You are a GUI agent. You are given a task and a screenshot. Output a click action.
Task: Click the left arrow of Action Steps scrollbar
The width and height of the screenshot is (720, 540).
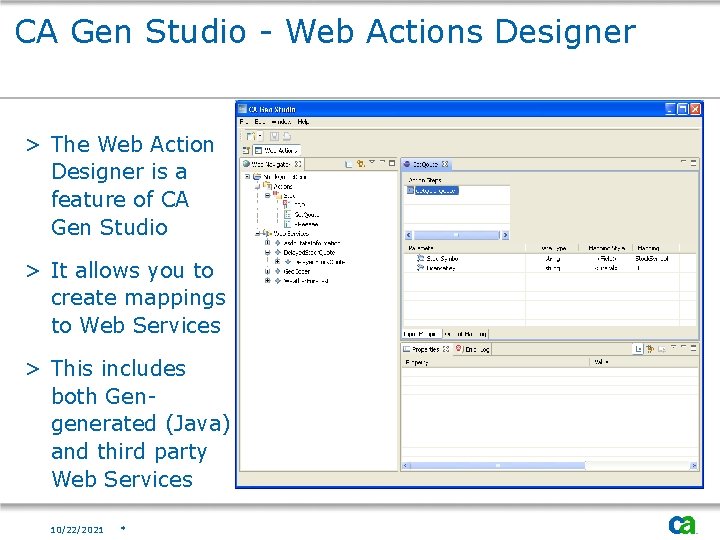(409, 235)
